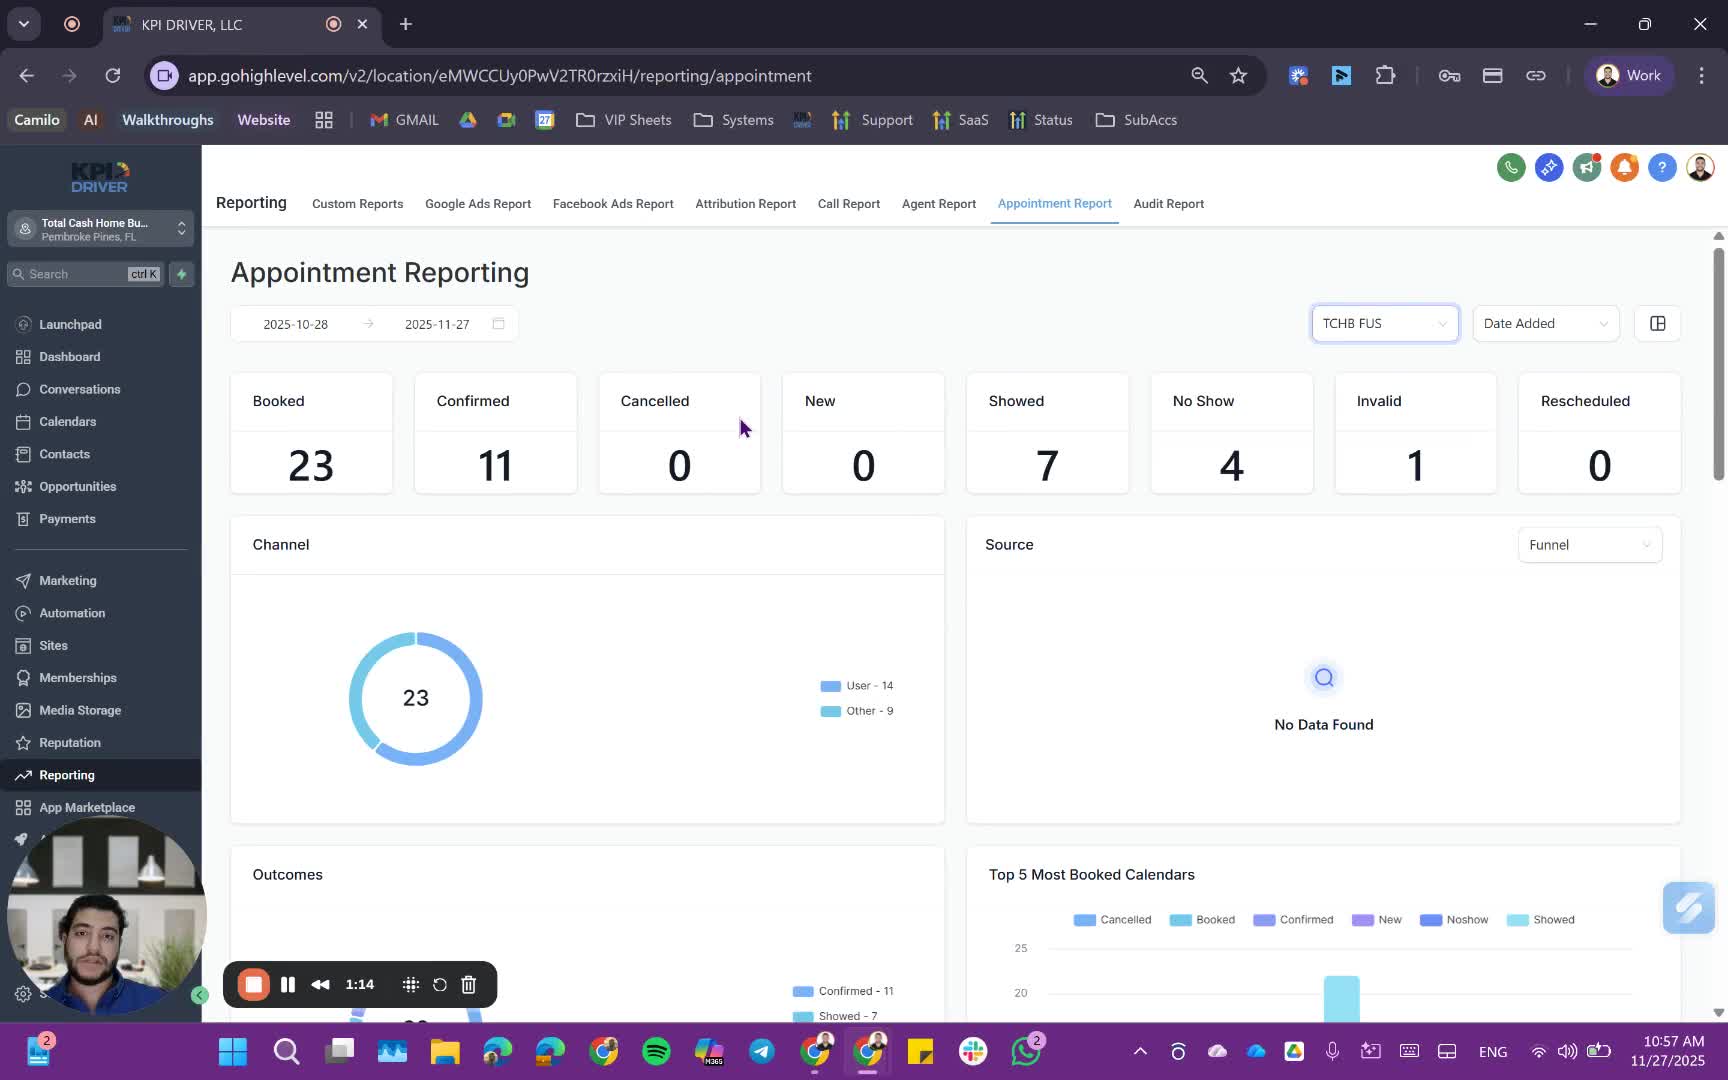Image resolution: width=1728 pixels, height=1080 pixels.
Task: Open the column layout settings icon
Action: pos(1658,323)
